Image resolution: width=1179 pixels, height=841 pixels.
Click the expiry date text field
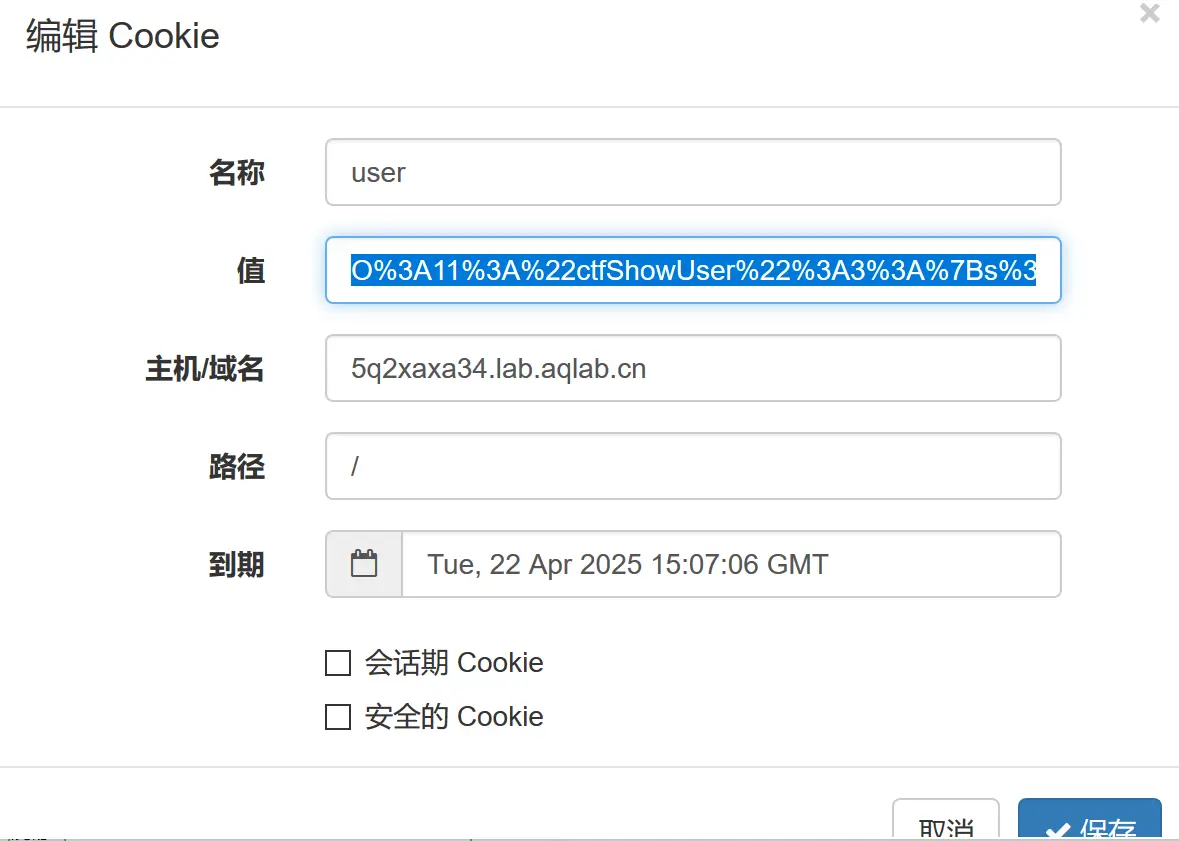click(730, 564)
